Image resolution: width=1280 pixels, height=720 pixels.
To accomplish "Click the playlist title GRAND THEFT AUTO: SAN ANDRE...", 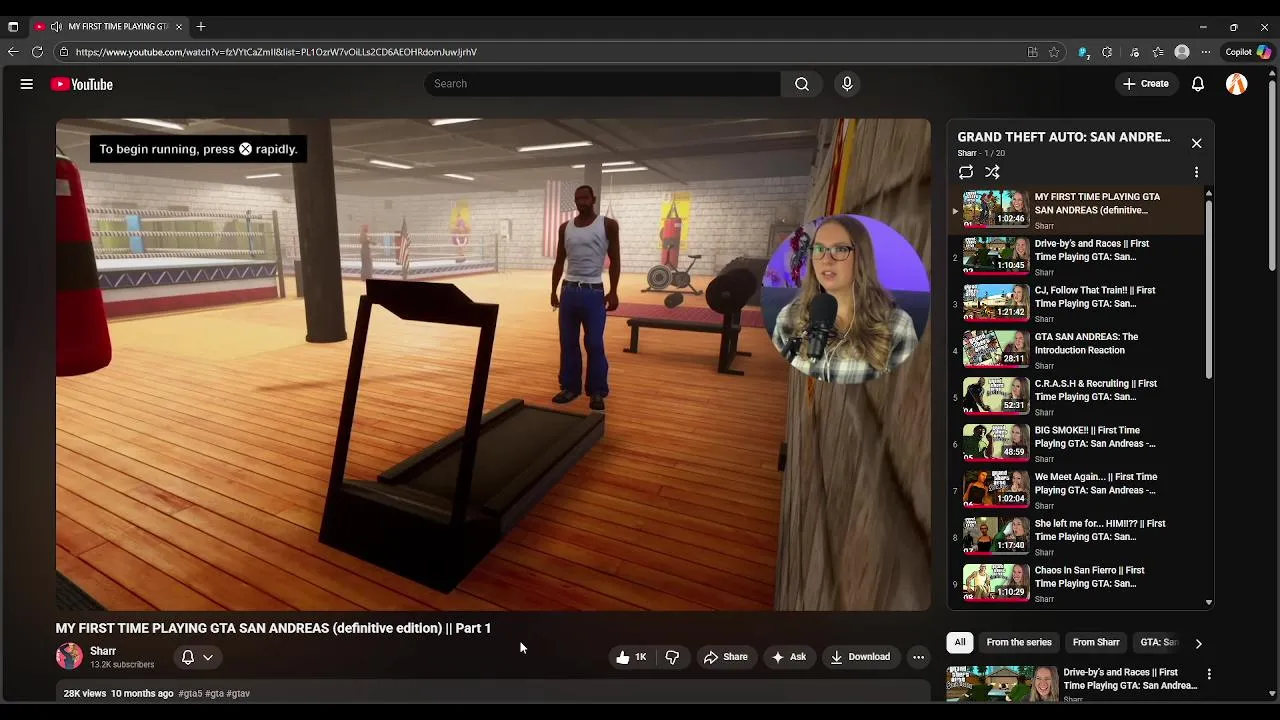I will coord(1063,137).
